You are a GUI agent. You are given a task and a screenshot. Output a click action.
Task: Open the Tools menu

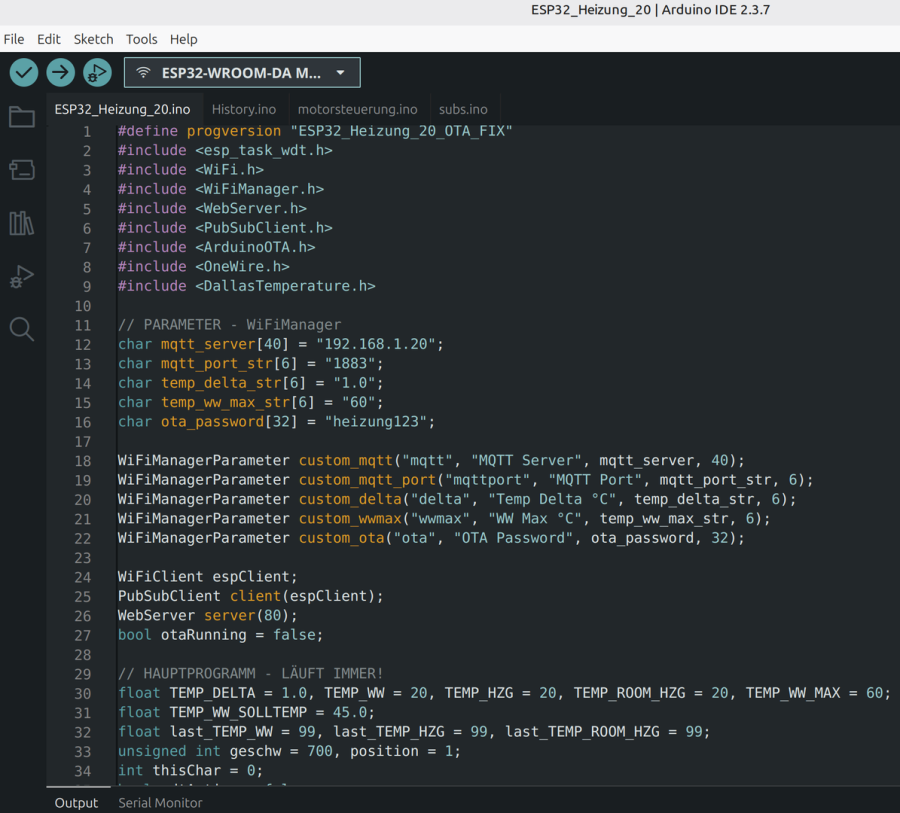coord(141,39)
